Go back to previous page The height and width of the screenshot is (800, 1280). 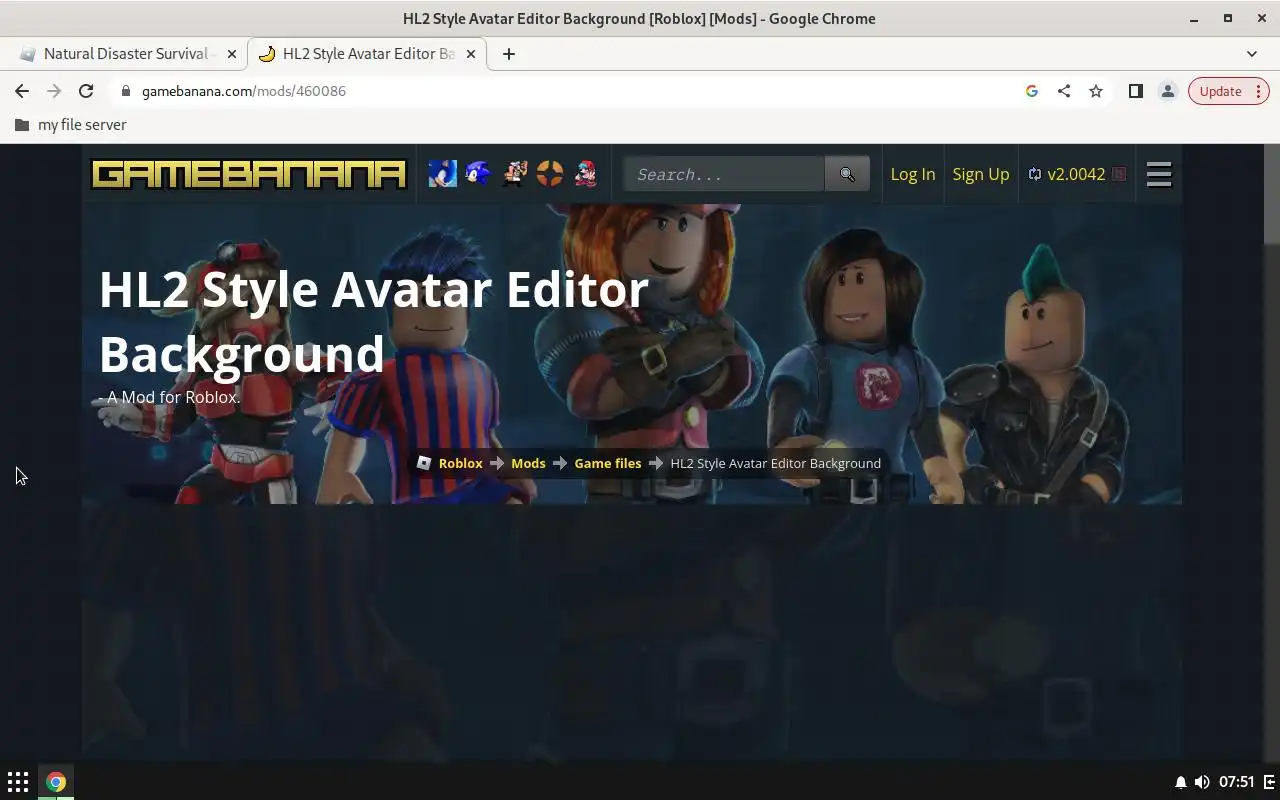coord(22,91)
